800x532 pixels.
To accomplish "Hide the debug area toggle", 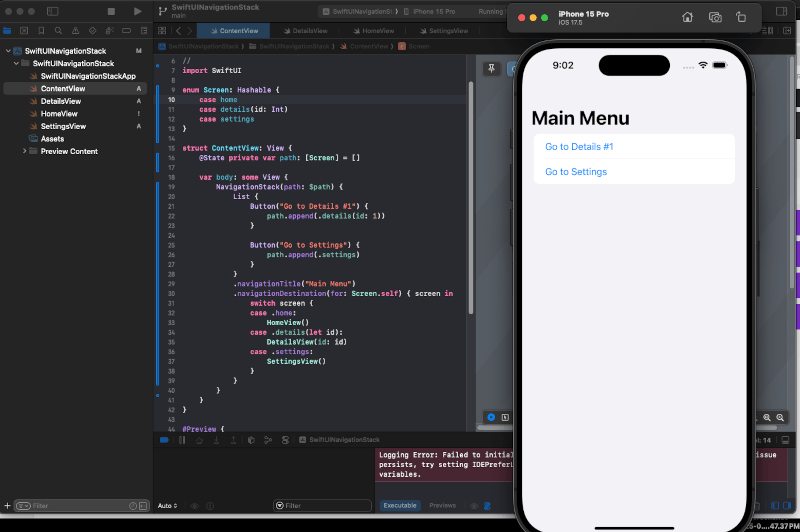I will click(x=785, y=440).
